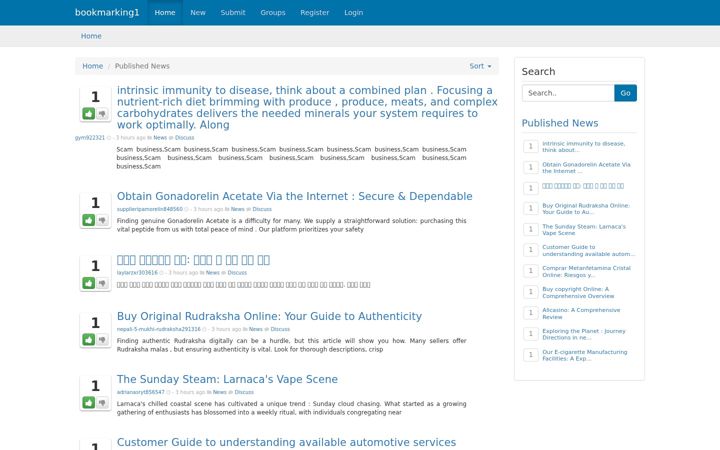Click vote count box beside sidebar Allcasino link
Screen dimensions: 720x450
click(x=531, y=313)
